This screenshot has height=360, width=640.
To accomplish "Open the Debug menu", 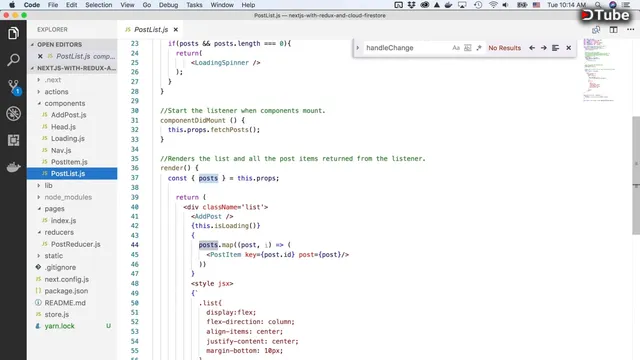I will coord(168,5).
